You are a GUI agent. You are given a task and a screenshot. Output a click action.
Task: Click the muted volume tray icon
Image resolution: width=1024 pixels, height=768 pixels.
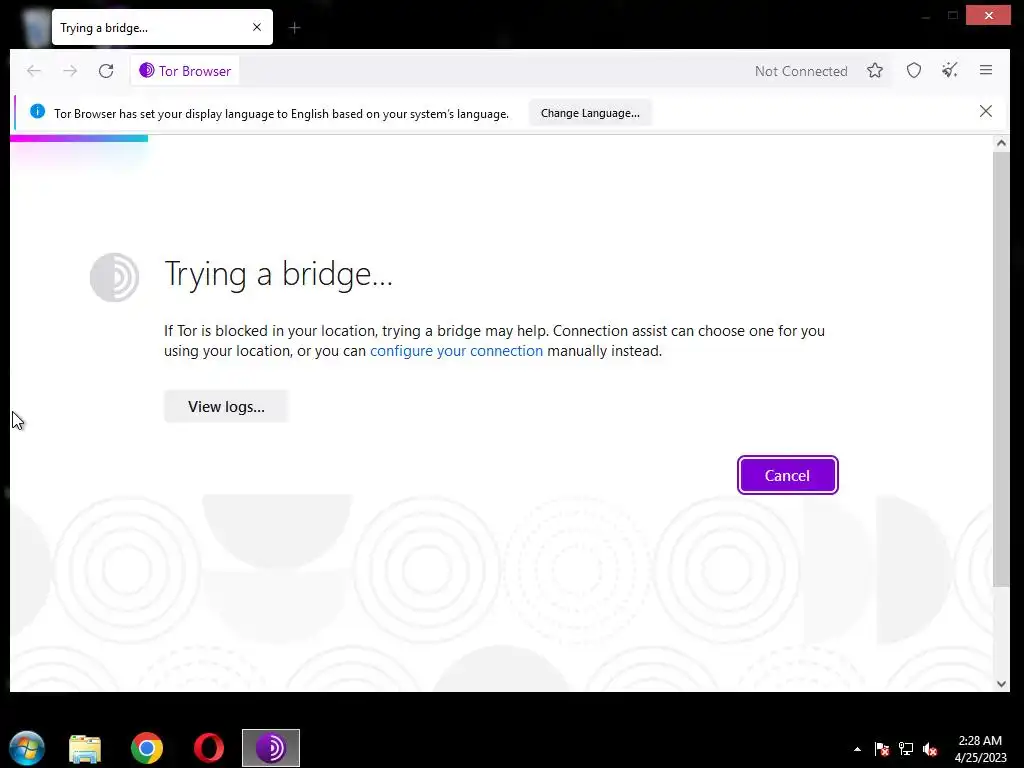[930, 748]
